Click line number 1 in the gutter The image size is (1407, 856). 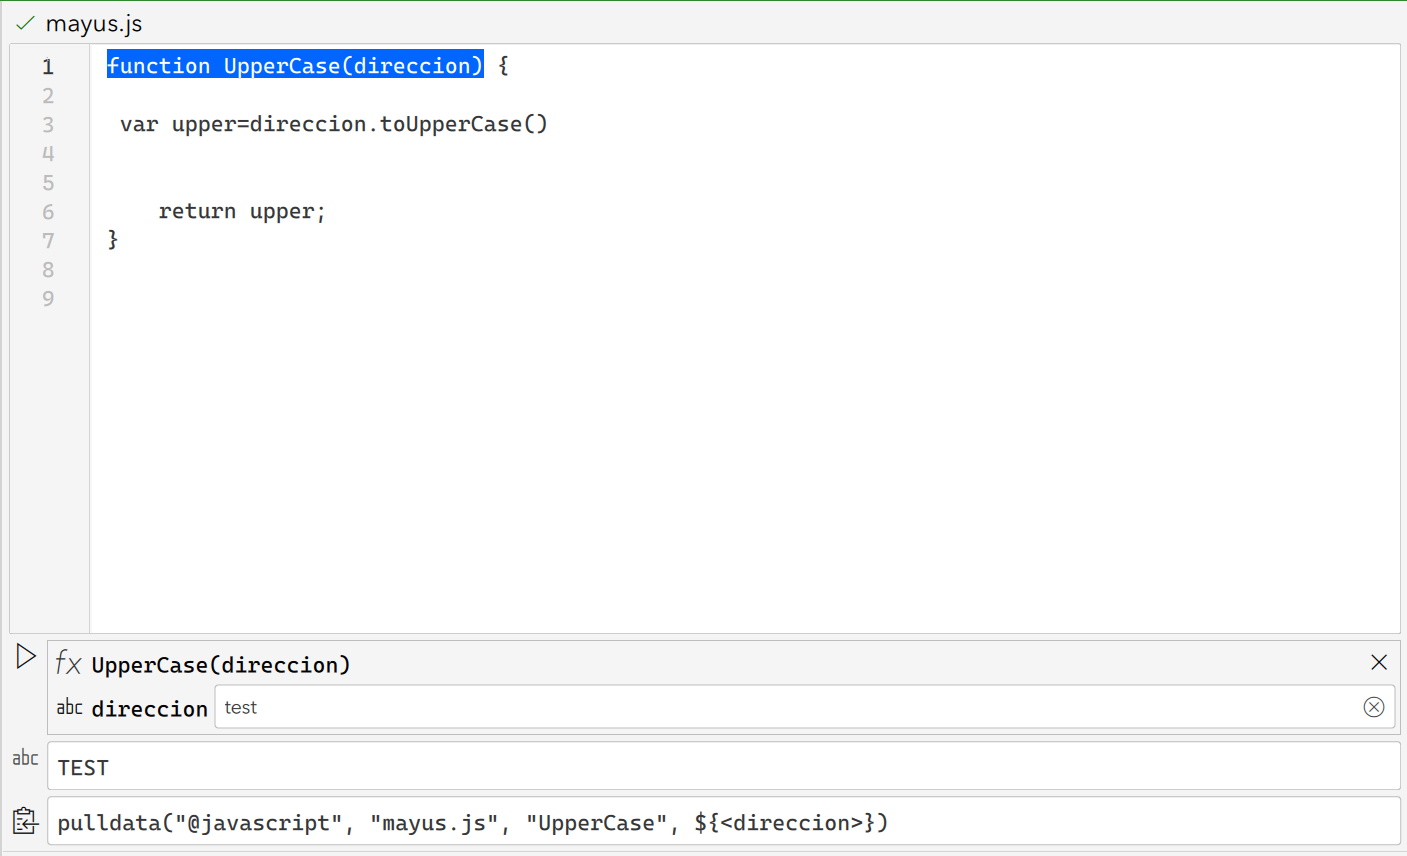pyautogui.click(x=48, y=67)
